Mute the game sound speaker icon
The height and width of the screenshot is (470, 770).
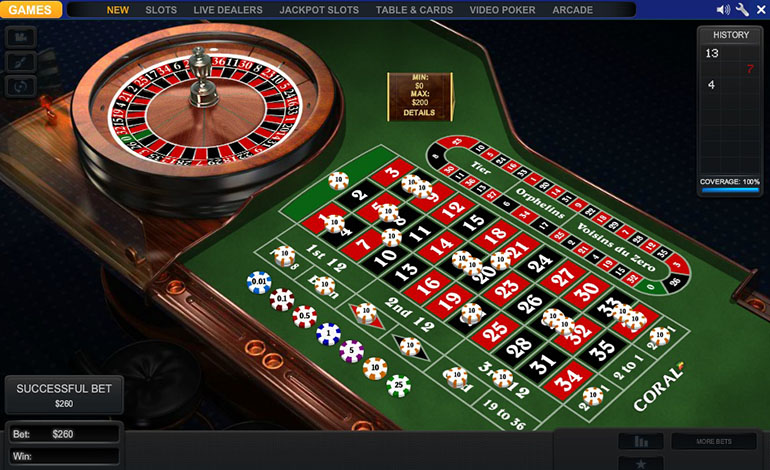723,10
